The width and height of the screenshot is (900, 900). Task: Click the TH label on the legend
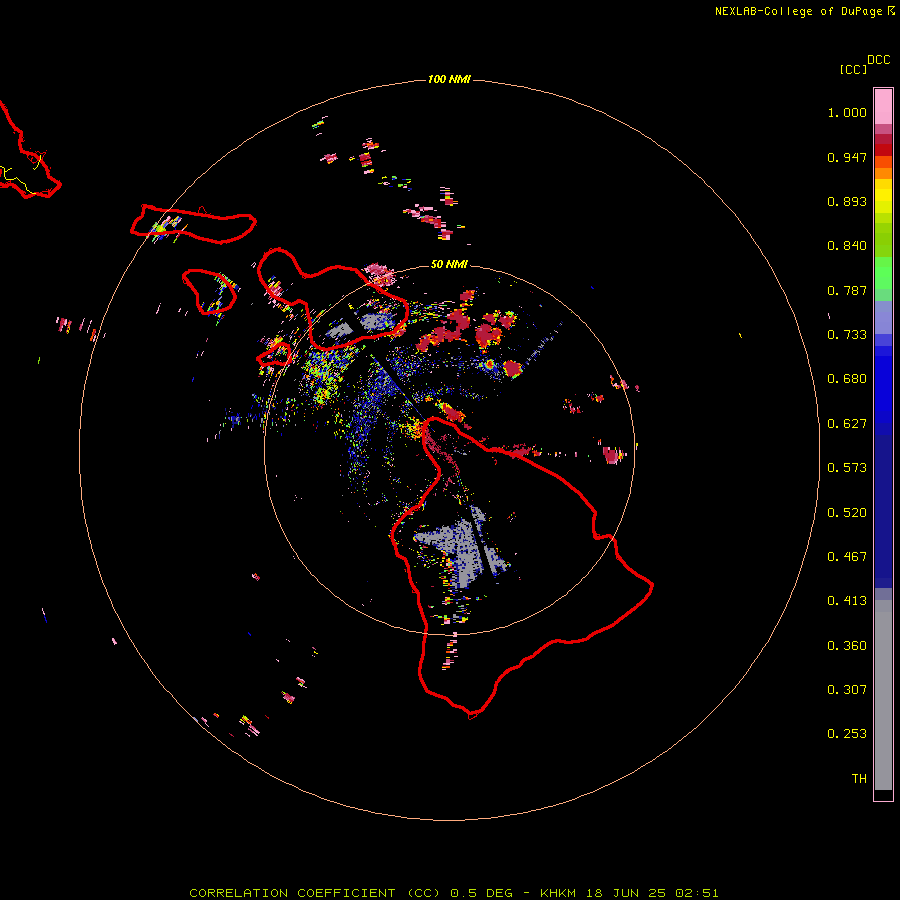tap(859, 779)
